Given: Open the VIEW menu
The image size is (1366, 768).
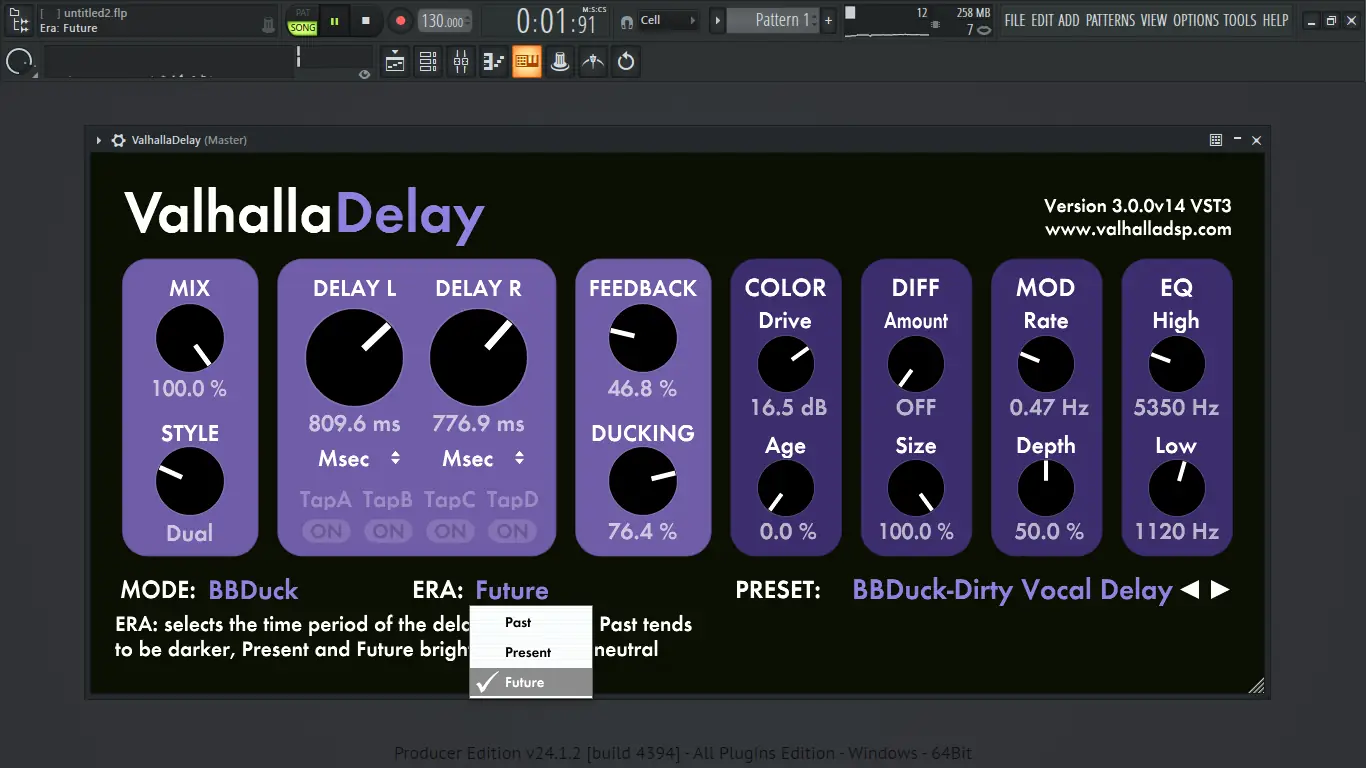Looking at the screenshot, I should coord(1154,20).
